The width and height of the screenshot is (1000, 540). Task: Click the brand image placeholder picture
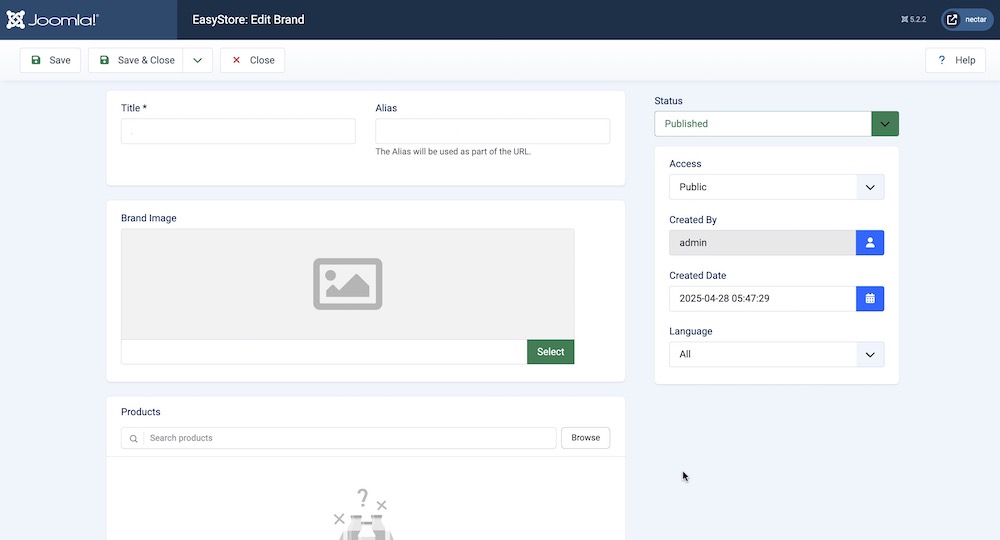click(347, 284)
